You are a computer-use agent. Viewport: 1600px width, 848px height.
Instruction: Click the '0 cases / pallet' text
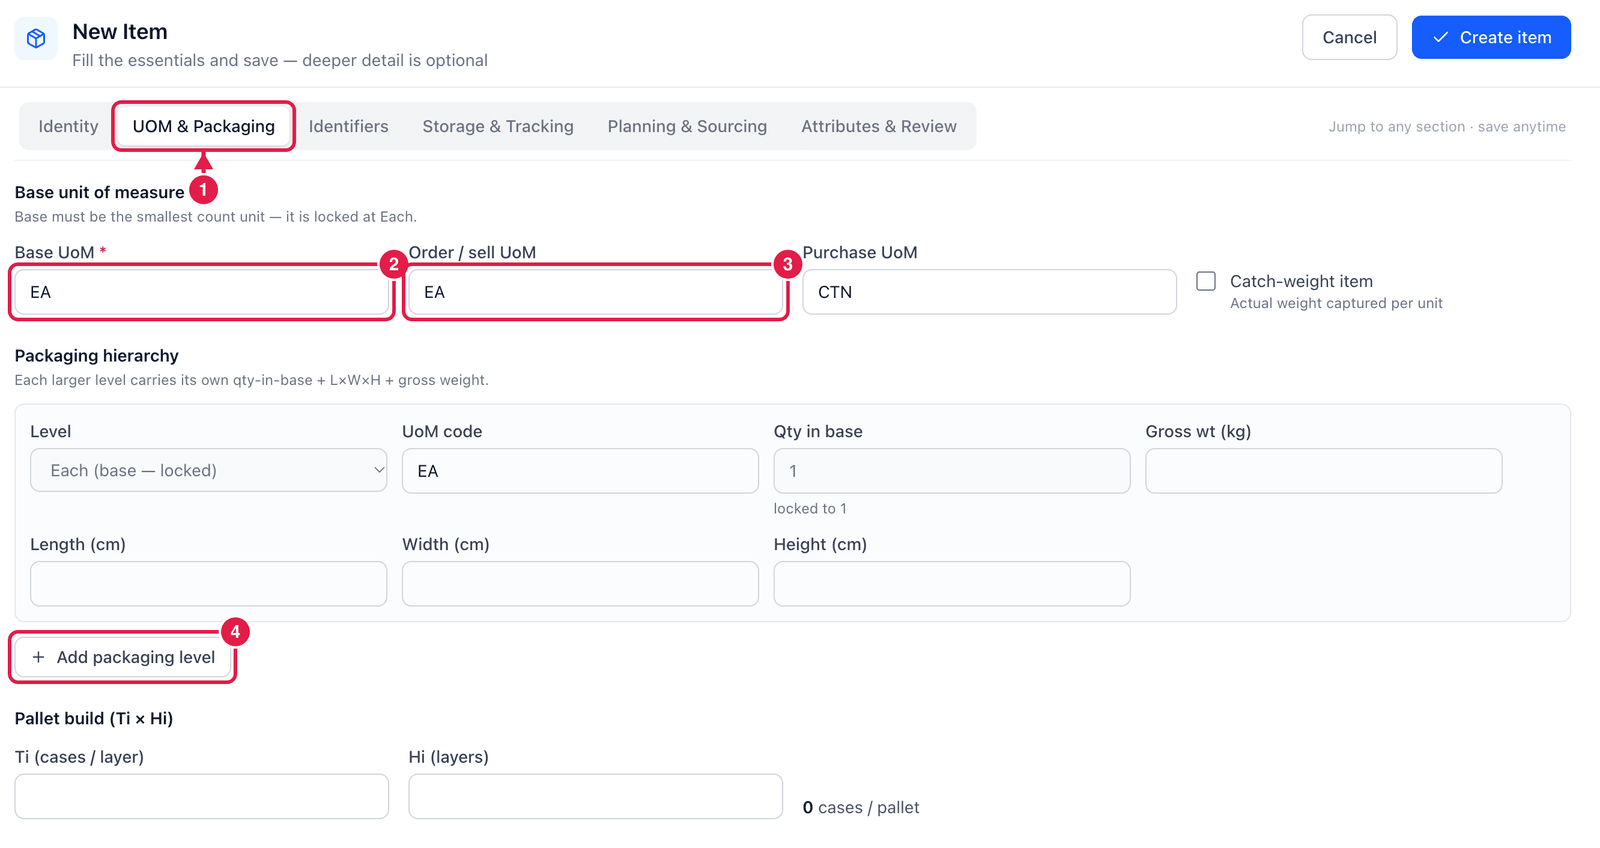(x=861, y=807)
